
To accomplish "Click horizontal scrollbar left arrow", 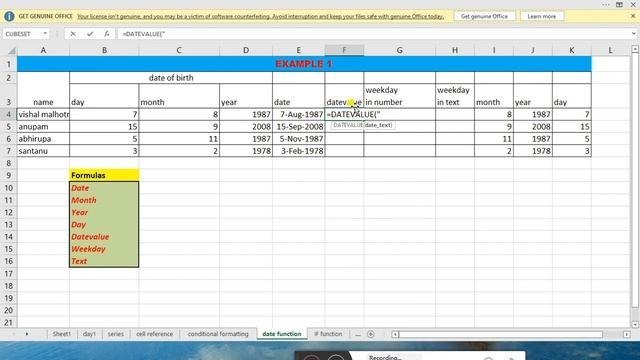I will coord(395,334).
